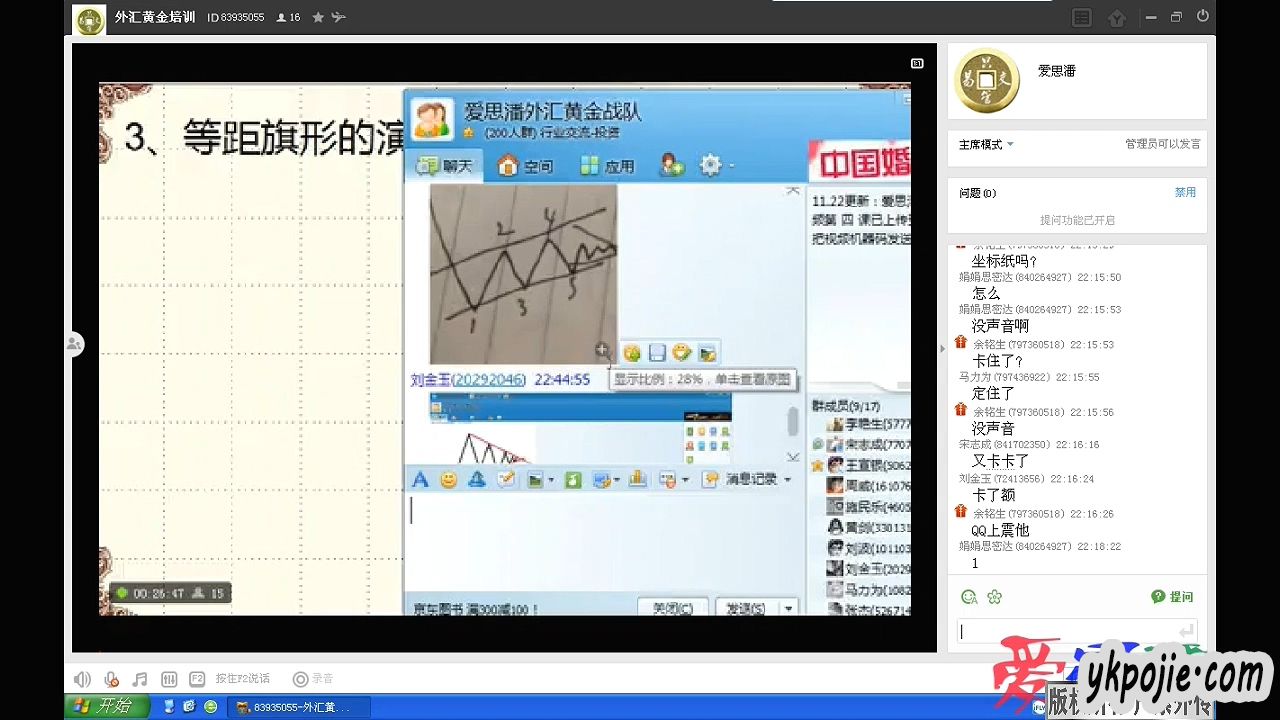Click the hand-drawn chart image in QQ chat
Screen dimensions: 1280x720
pos(523,273)
